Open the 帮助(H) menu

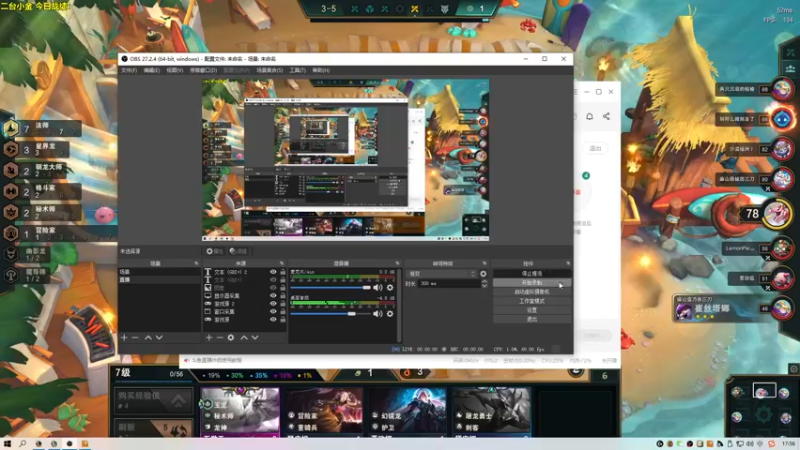[x=321, y=70]
